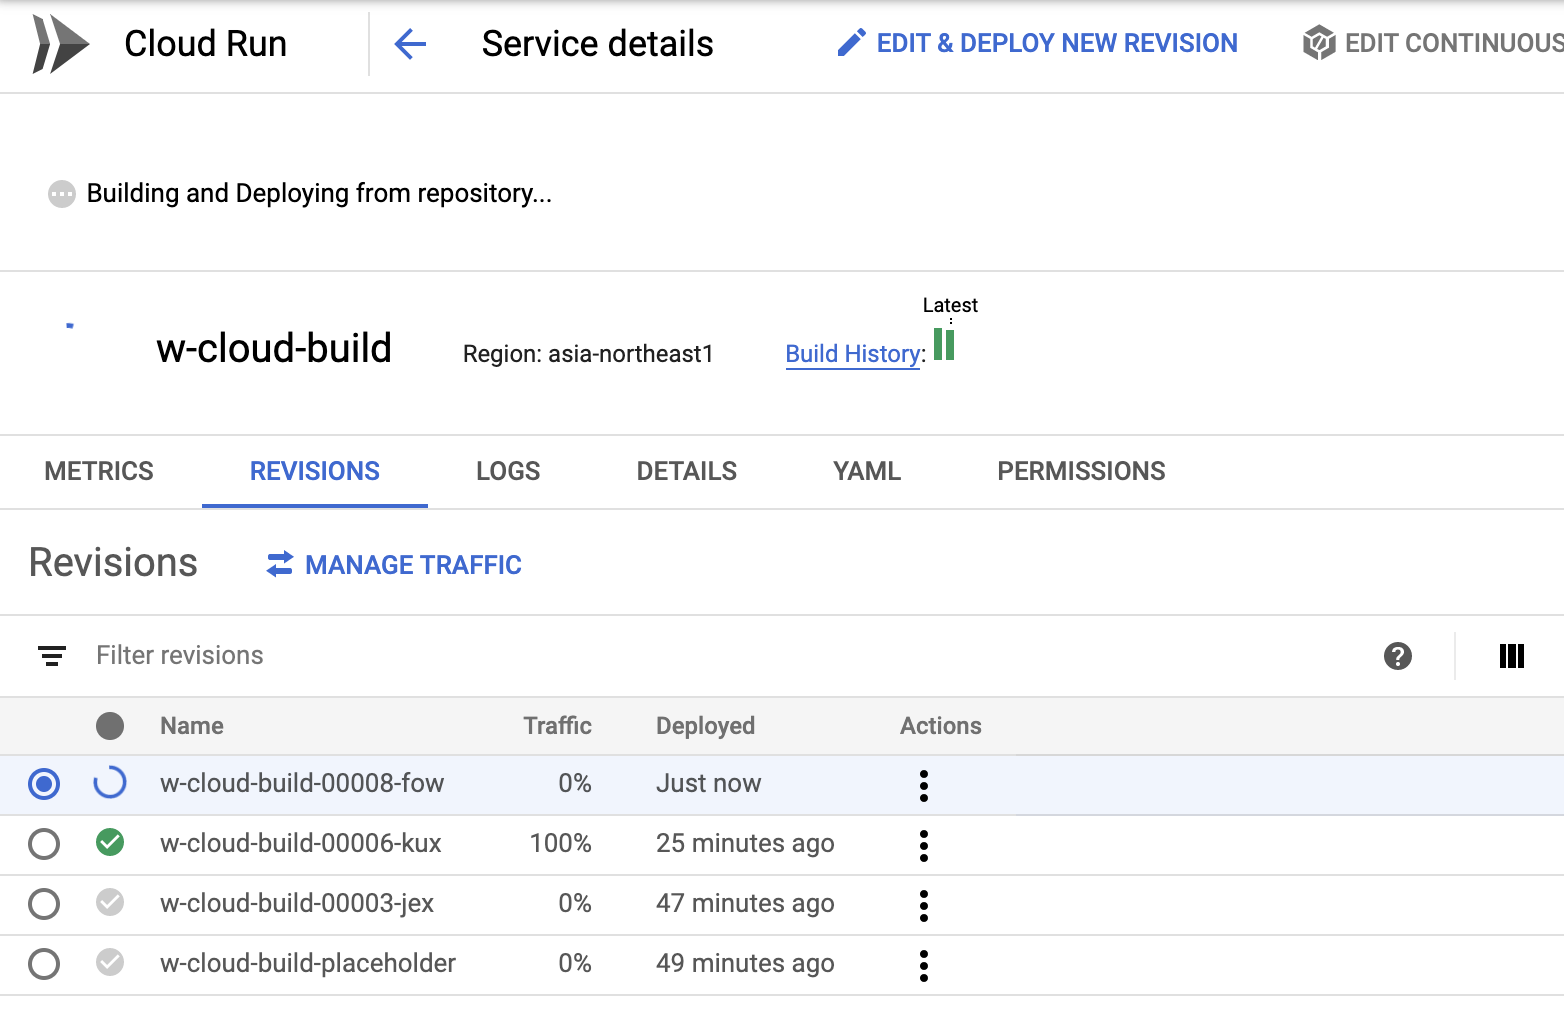Click the Traffic column header

point(558,726)
